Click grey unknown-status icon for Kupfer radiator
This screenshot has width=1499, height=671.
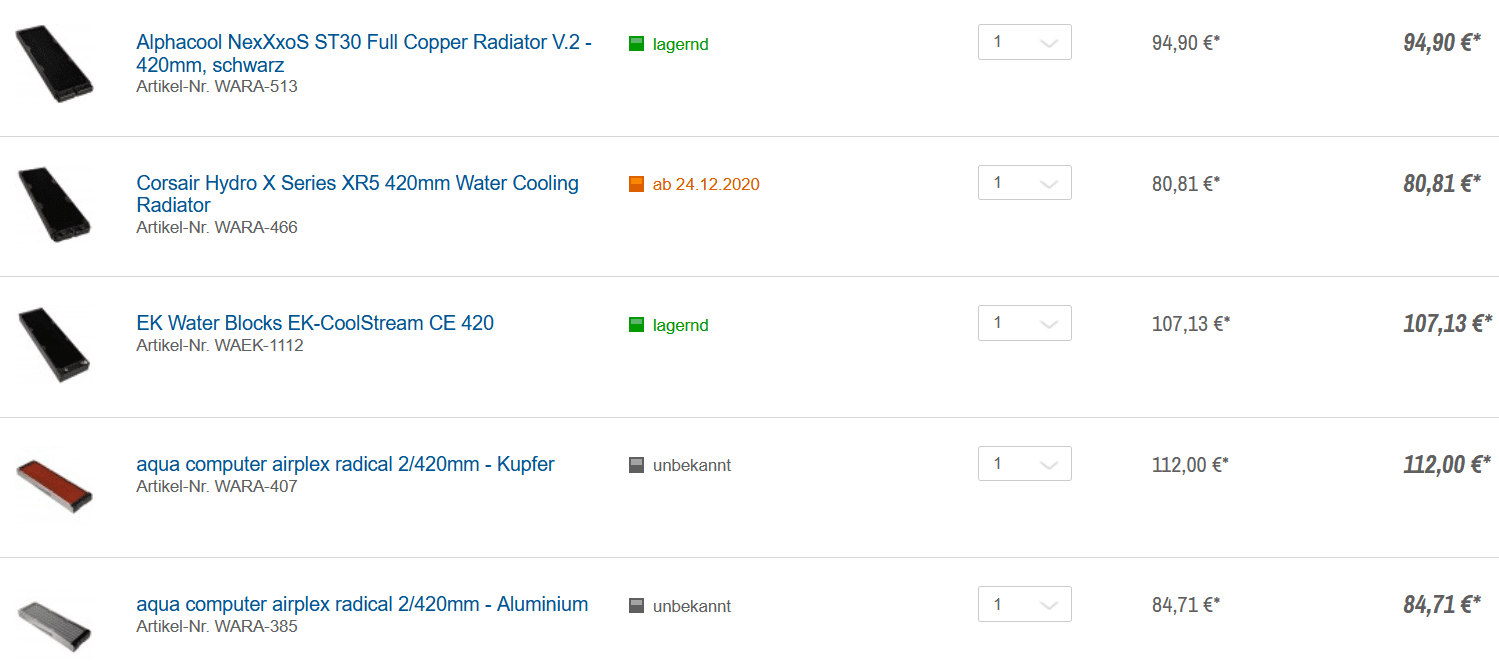[x=636, y=465]
